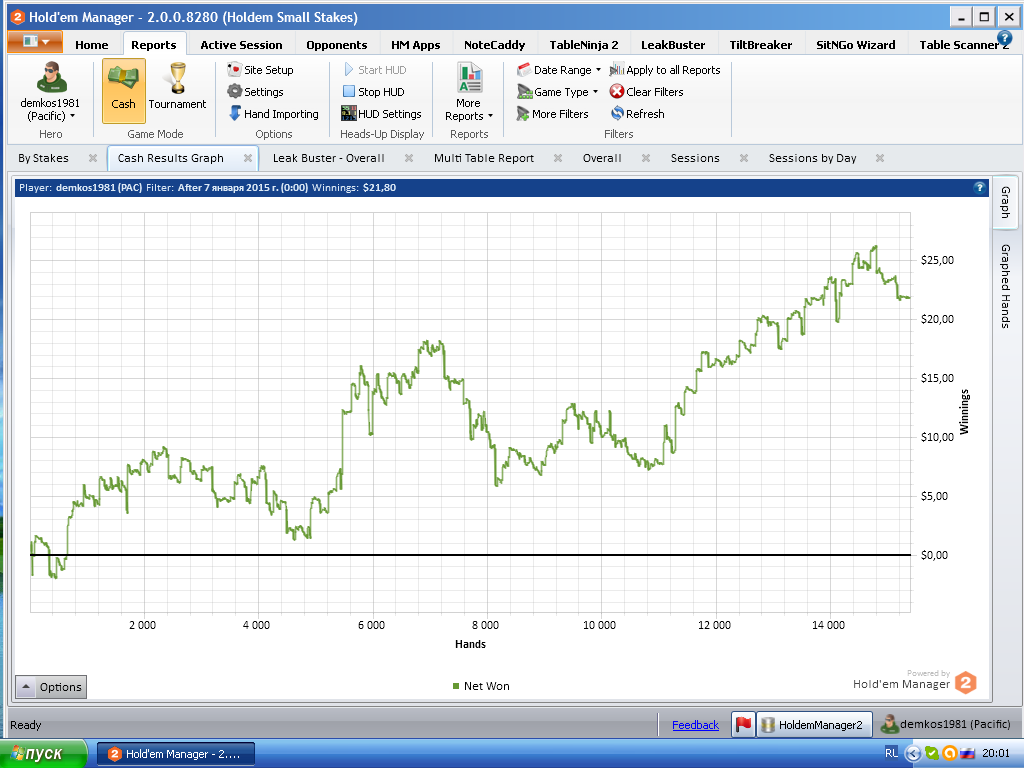This screenshot has height=768, width=1024.
Task: Switch to Overall report tab
Action: [x=602, y=158]
